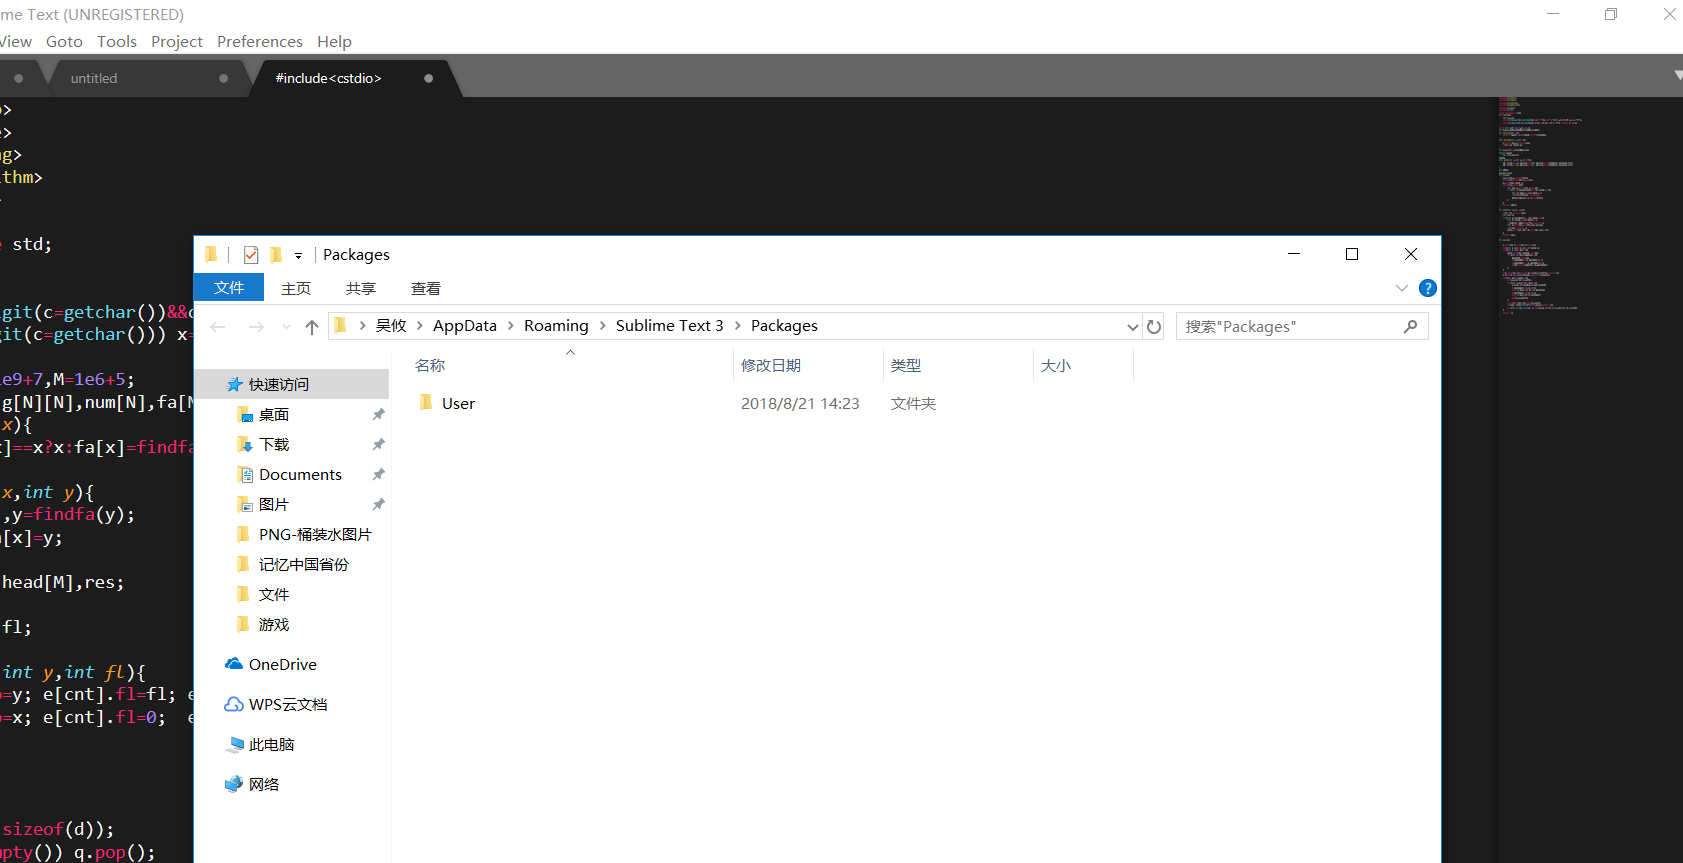Open the Customize Quick Access Toolbar dropdown arrow
1683x863 pixels.
pos(298,256)
